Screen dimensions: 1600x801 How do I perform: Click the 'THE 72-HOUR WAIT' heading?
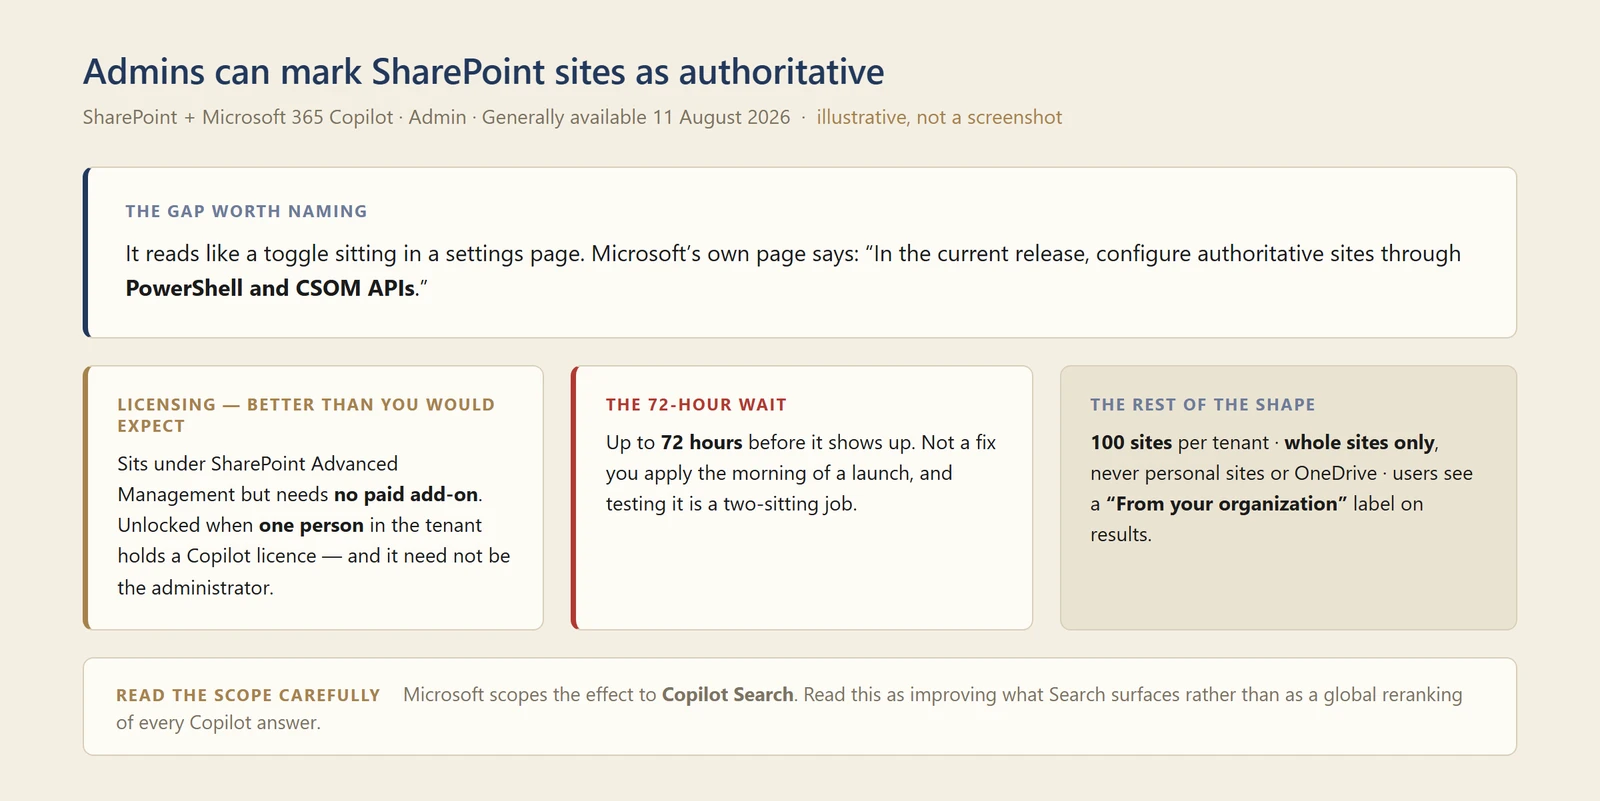696,405
